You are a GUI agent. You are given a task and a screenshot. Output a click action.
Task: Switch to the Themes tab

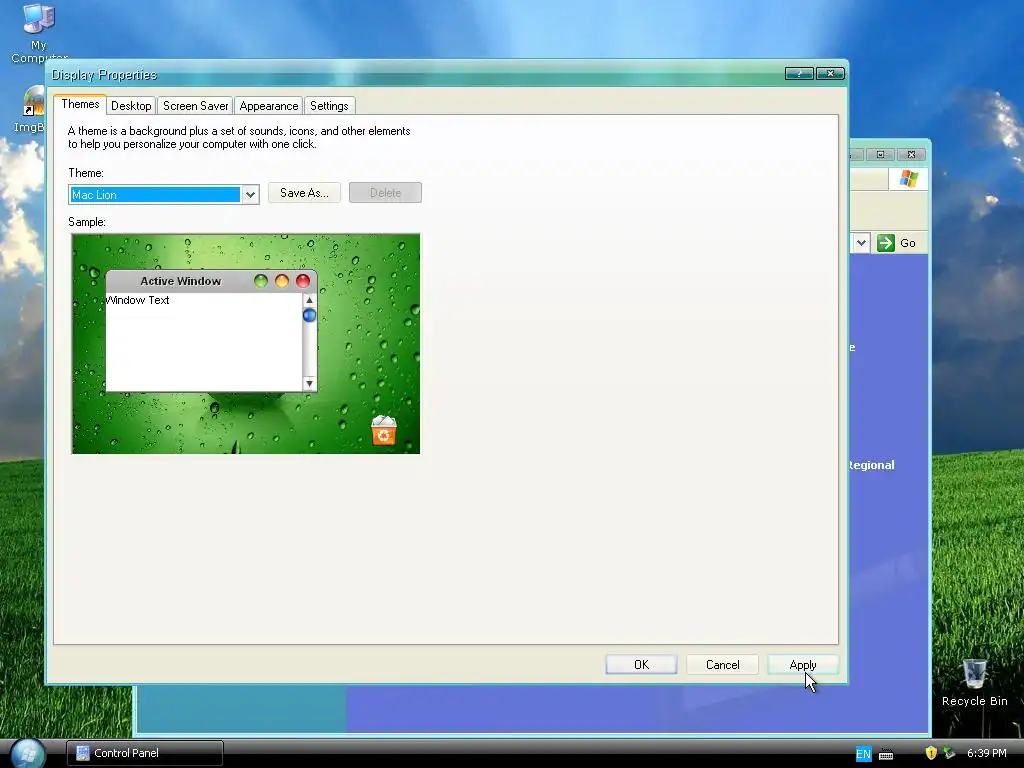tap(80, 104)
